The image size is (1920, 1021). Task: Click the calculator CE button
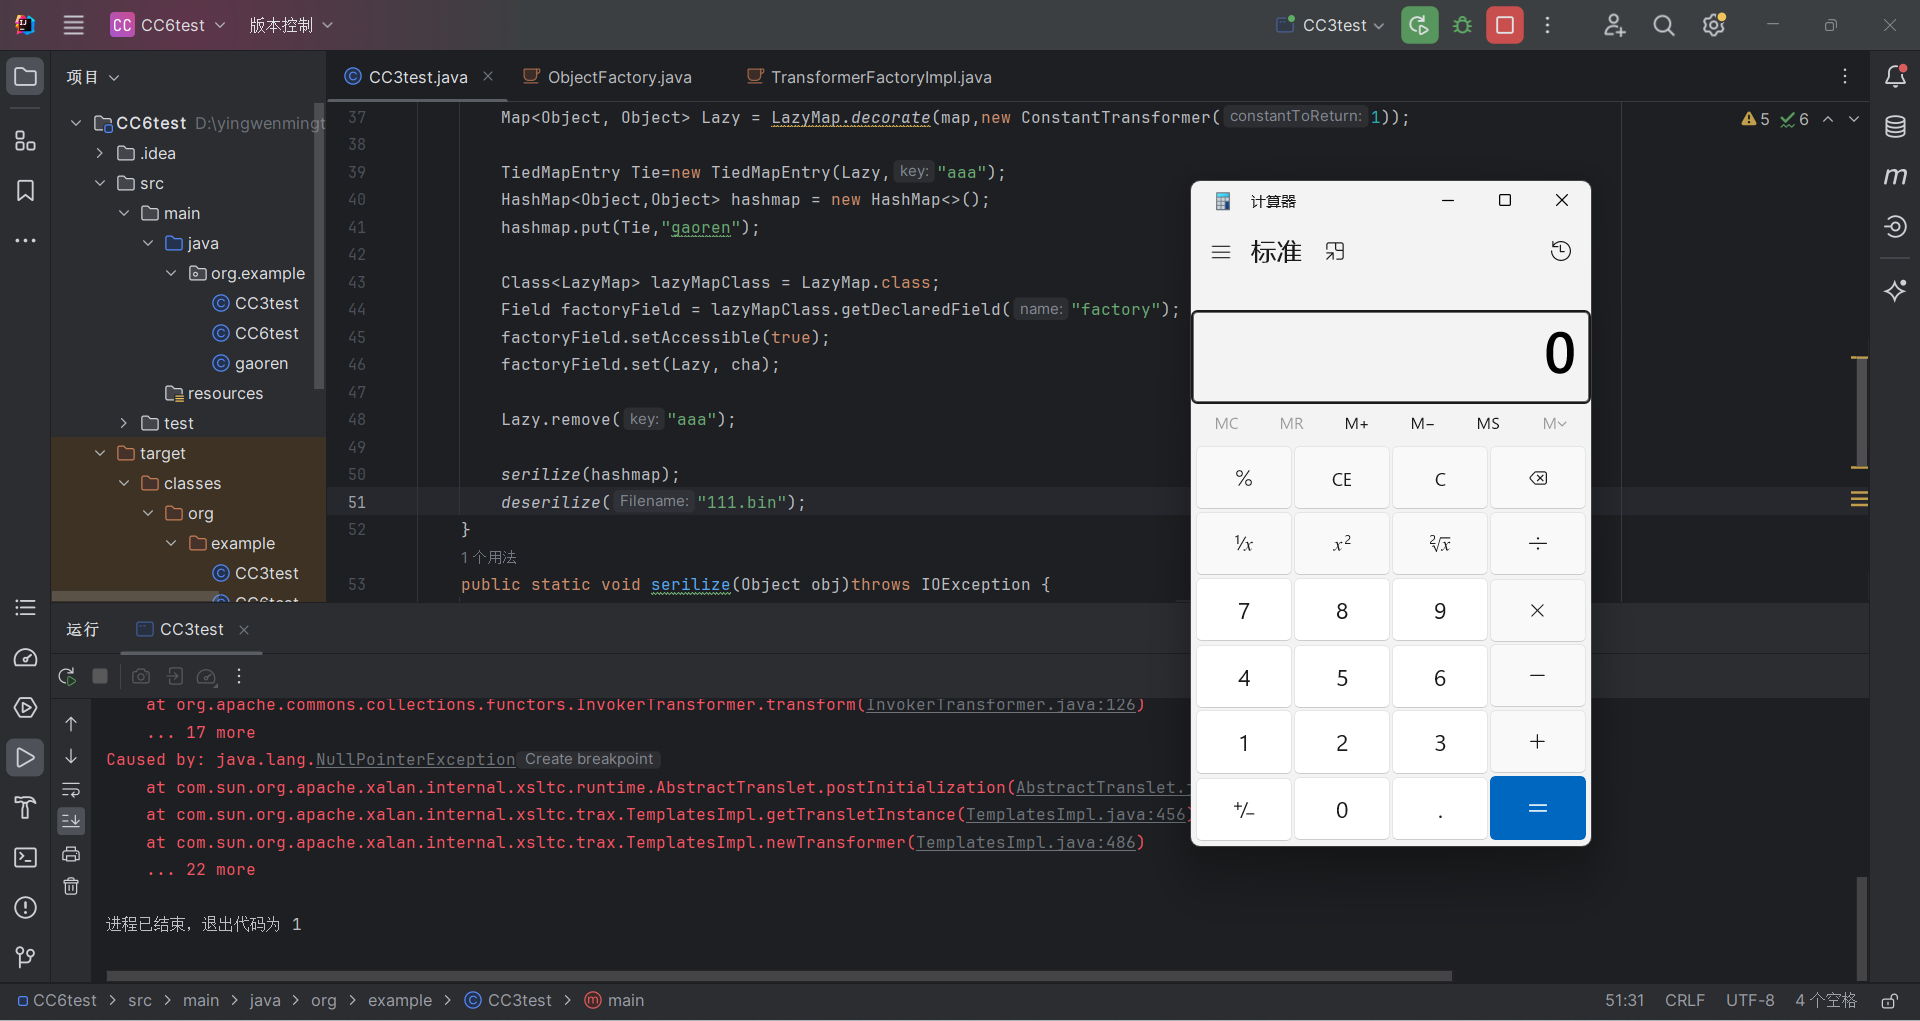pyautogui.click(x=1342, y=479)
